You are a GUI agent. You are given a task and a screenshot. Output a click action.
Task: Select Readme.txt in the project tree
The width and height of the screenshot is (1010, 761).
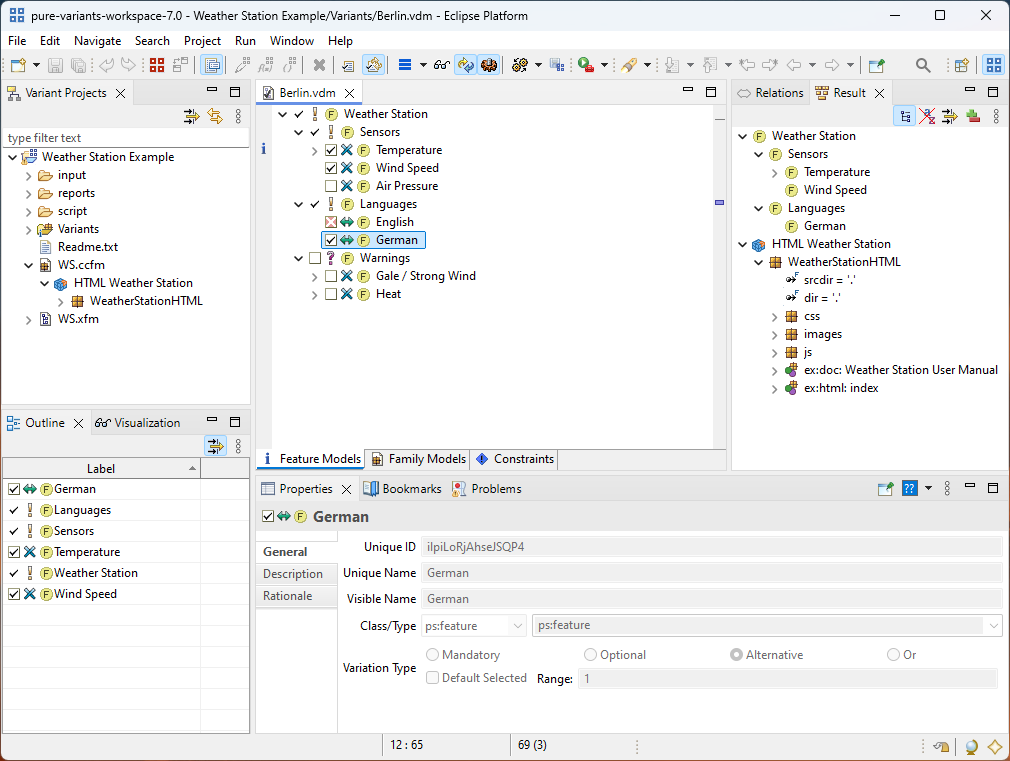(x=87, y=247)
